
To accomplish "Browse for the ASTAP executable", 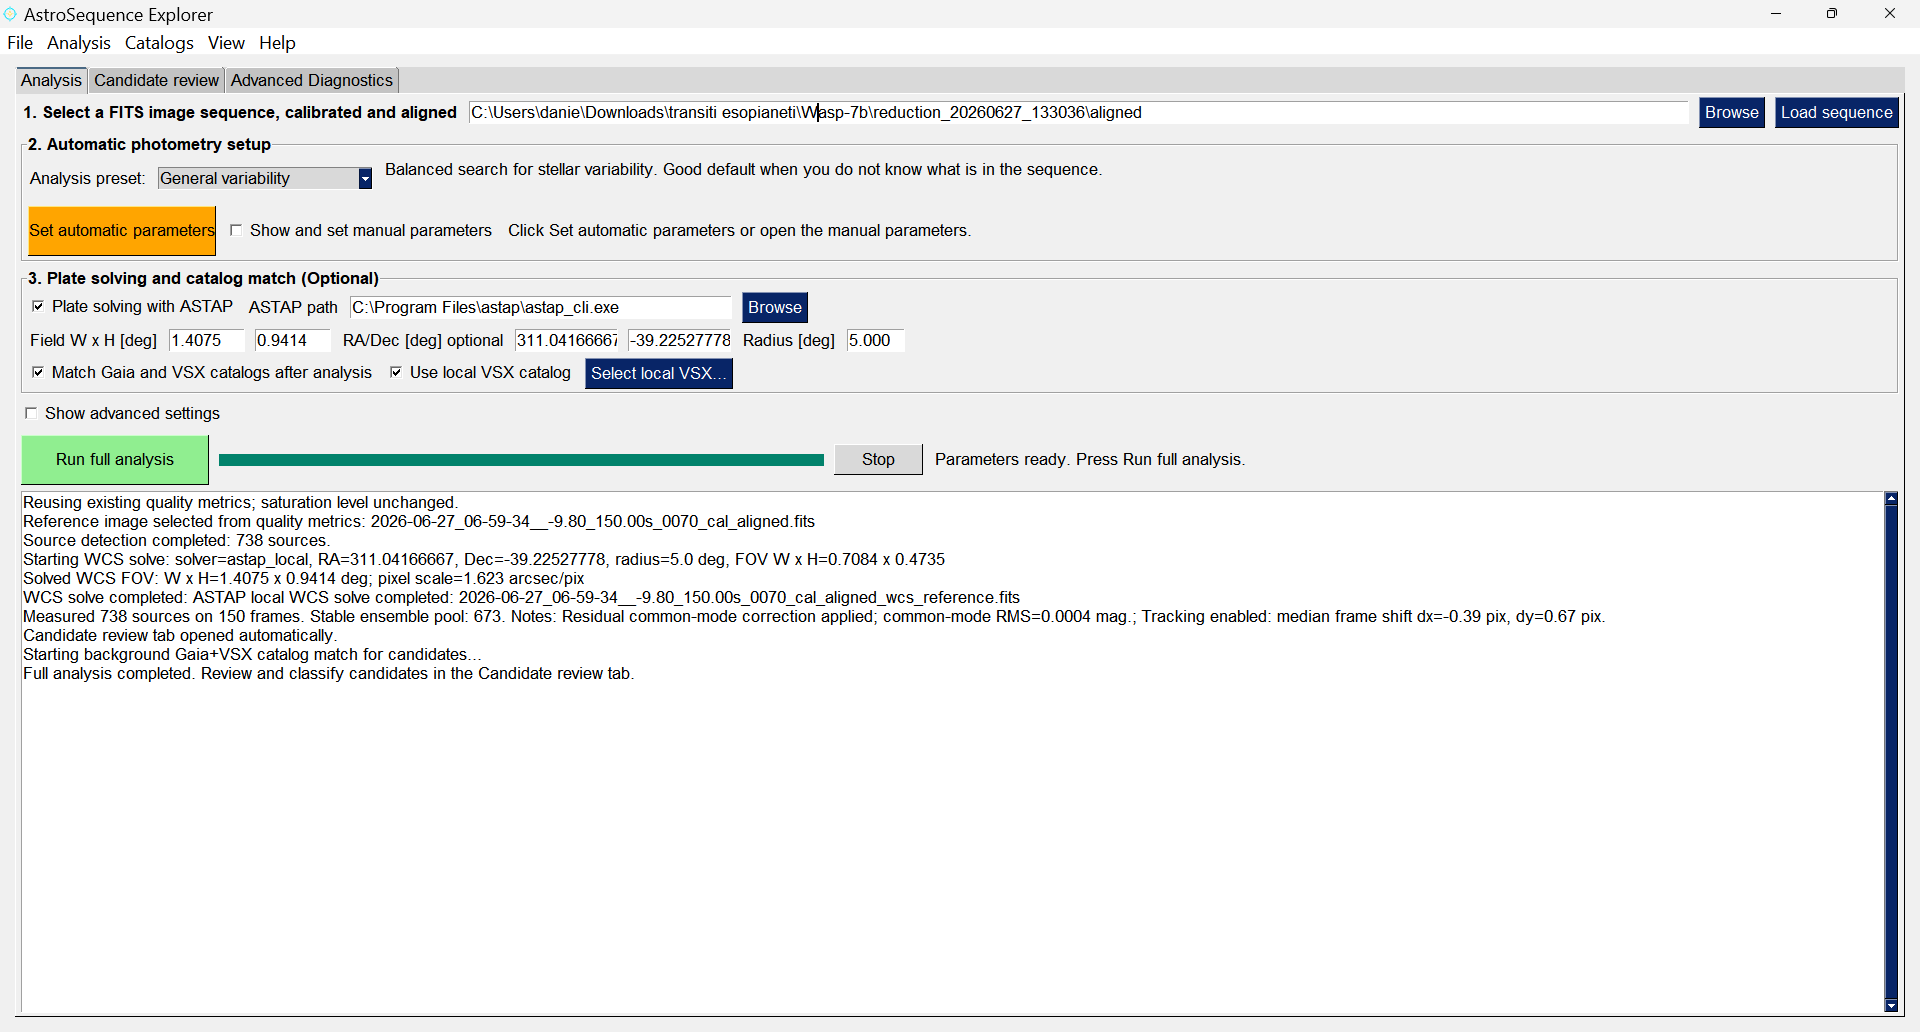I will [775, 307].
